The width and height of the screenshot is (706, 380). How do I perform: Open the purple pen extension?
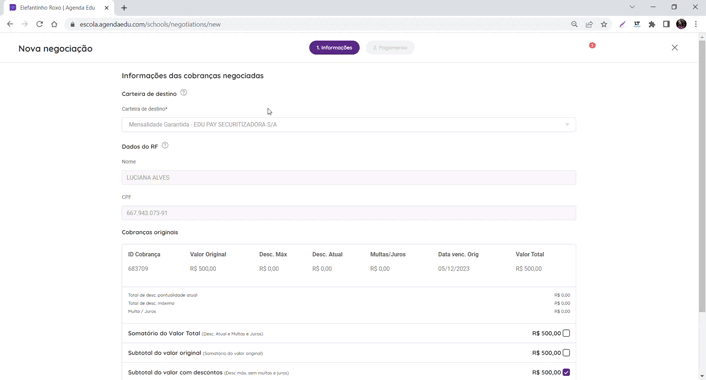[x=622, y=24]
